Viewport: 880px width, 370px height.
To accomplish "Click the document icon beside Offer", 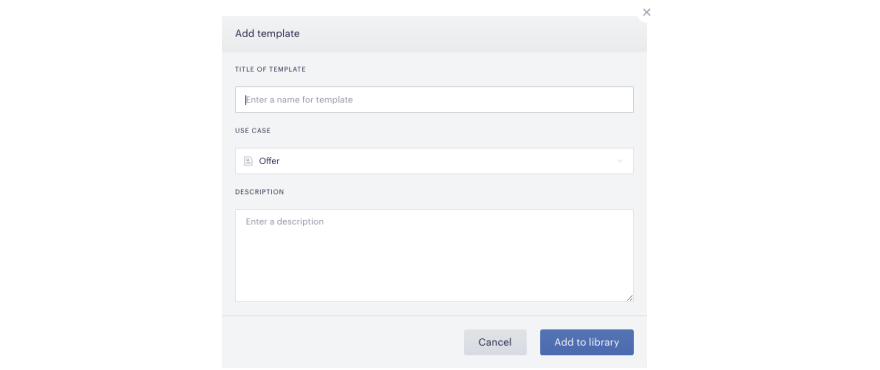I will pyautogui.click(x=248, y=161).
